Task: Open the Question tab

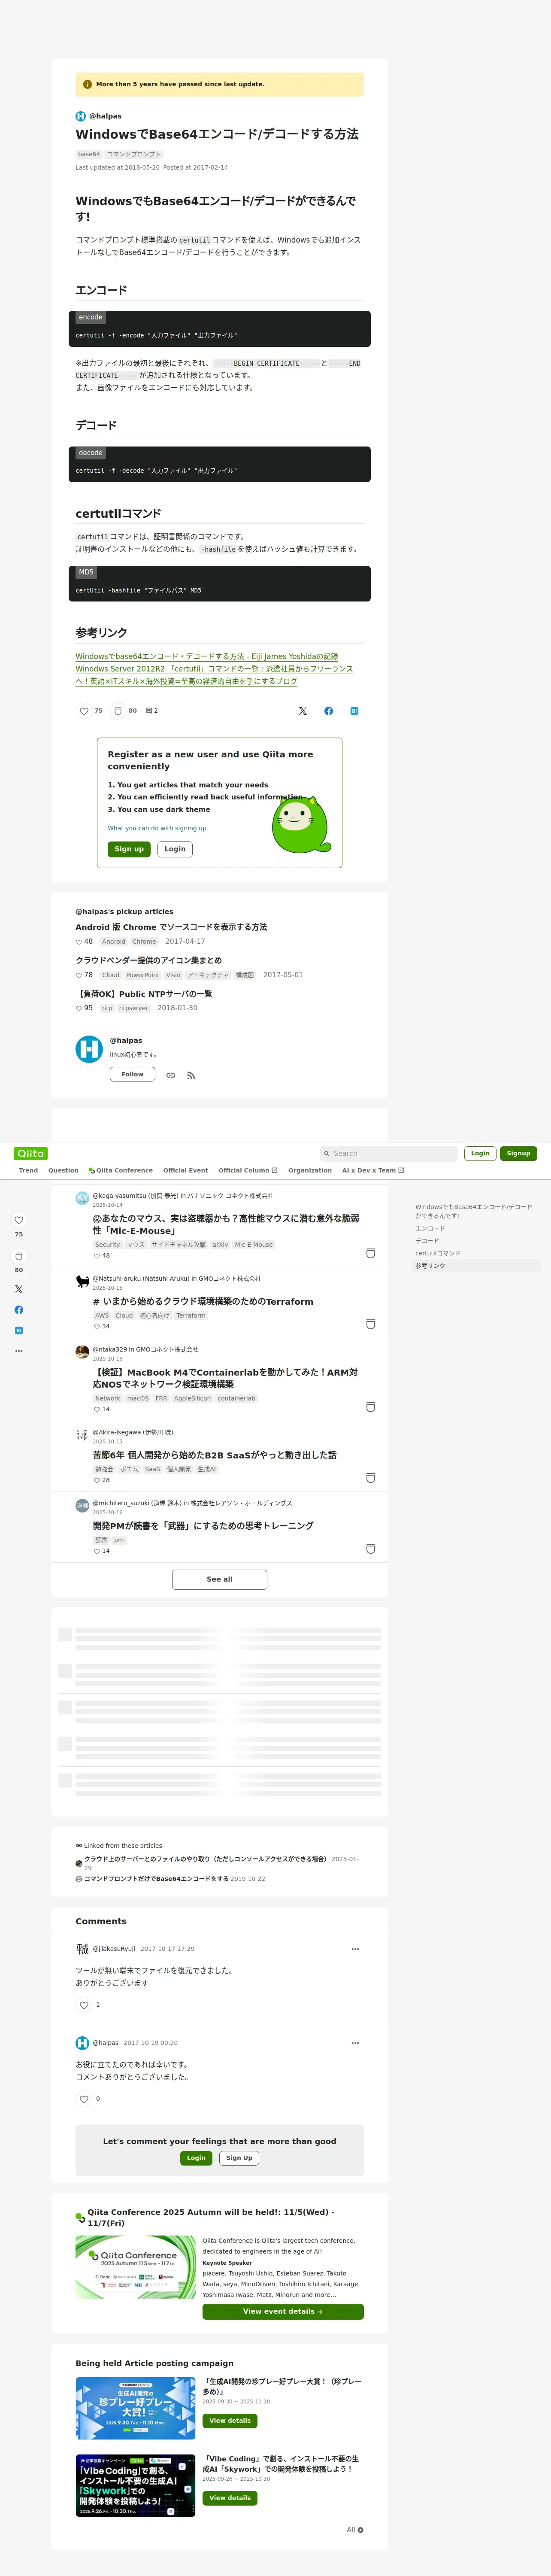Action: (63, 1170)
